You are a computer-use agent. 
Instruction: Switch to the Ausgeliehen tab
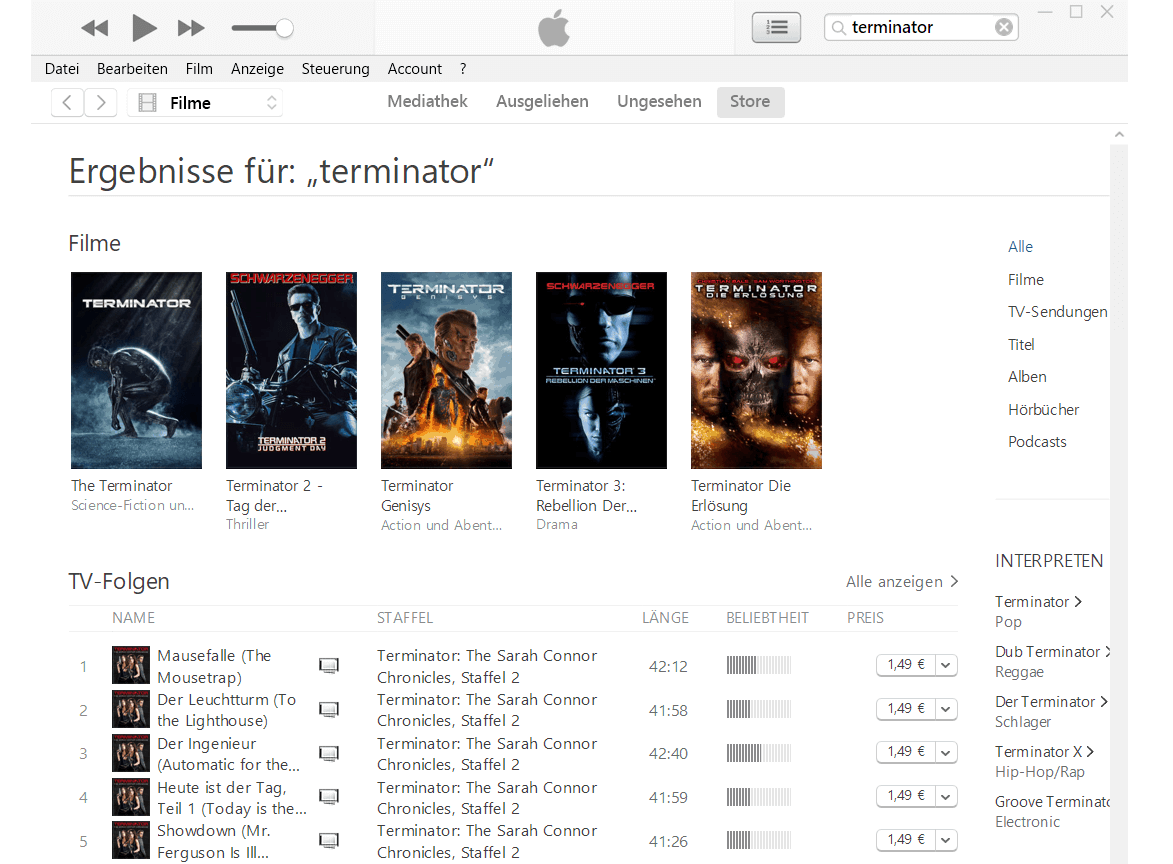[542, 102]
